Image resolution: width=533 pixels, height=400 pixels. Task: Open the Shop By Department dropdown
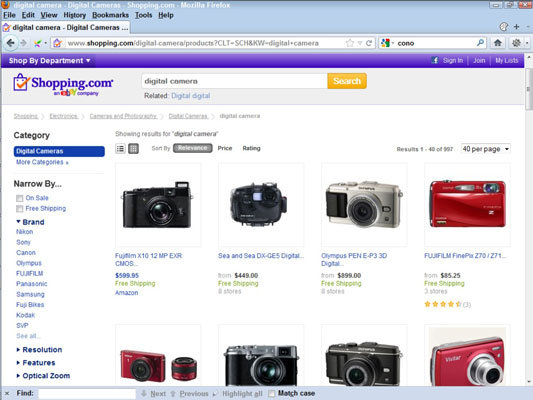(x=50, y=60)
